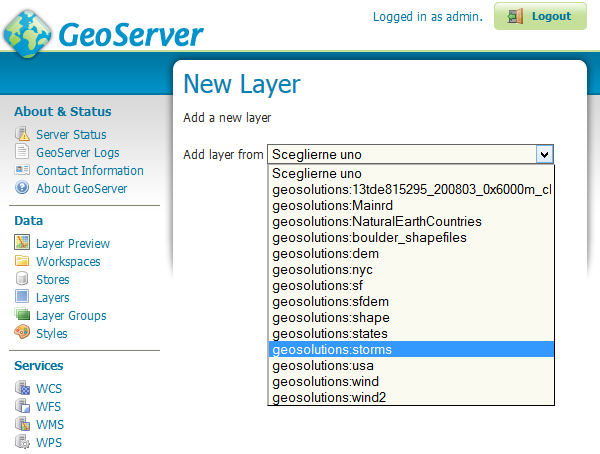Go to Contact Information
This screenshot has width=600, height=454.
click(90, 170)
